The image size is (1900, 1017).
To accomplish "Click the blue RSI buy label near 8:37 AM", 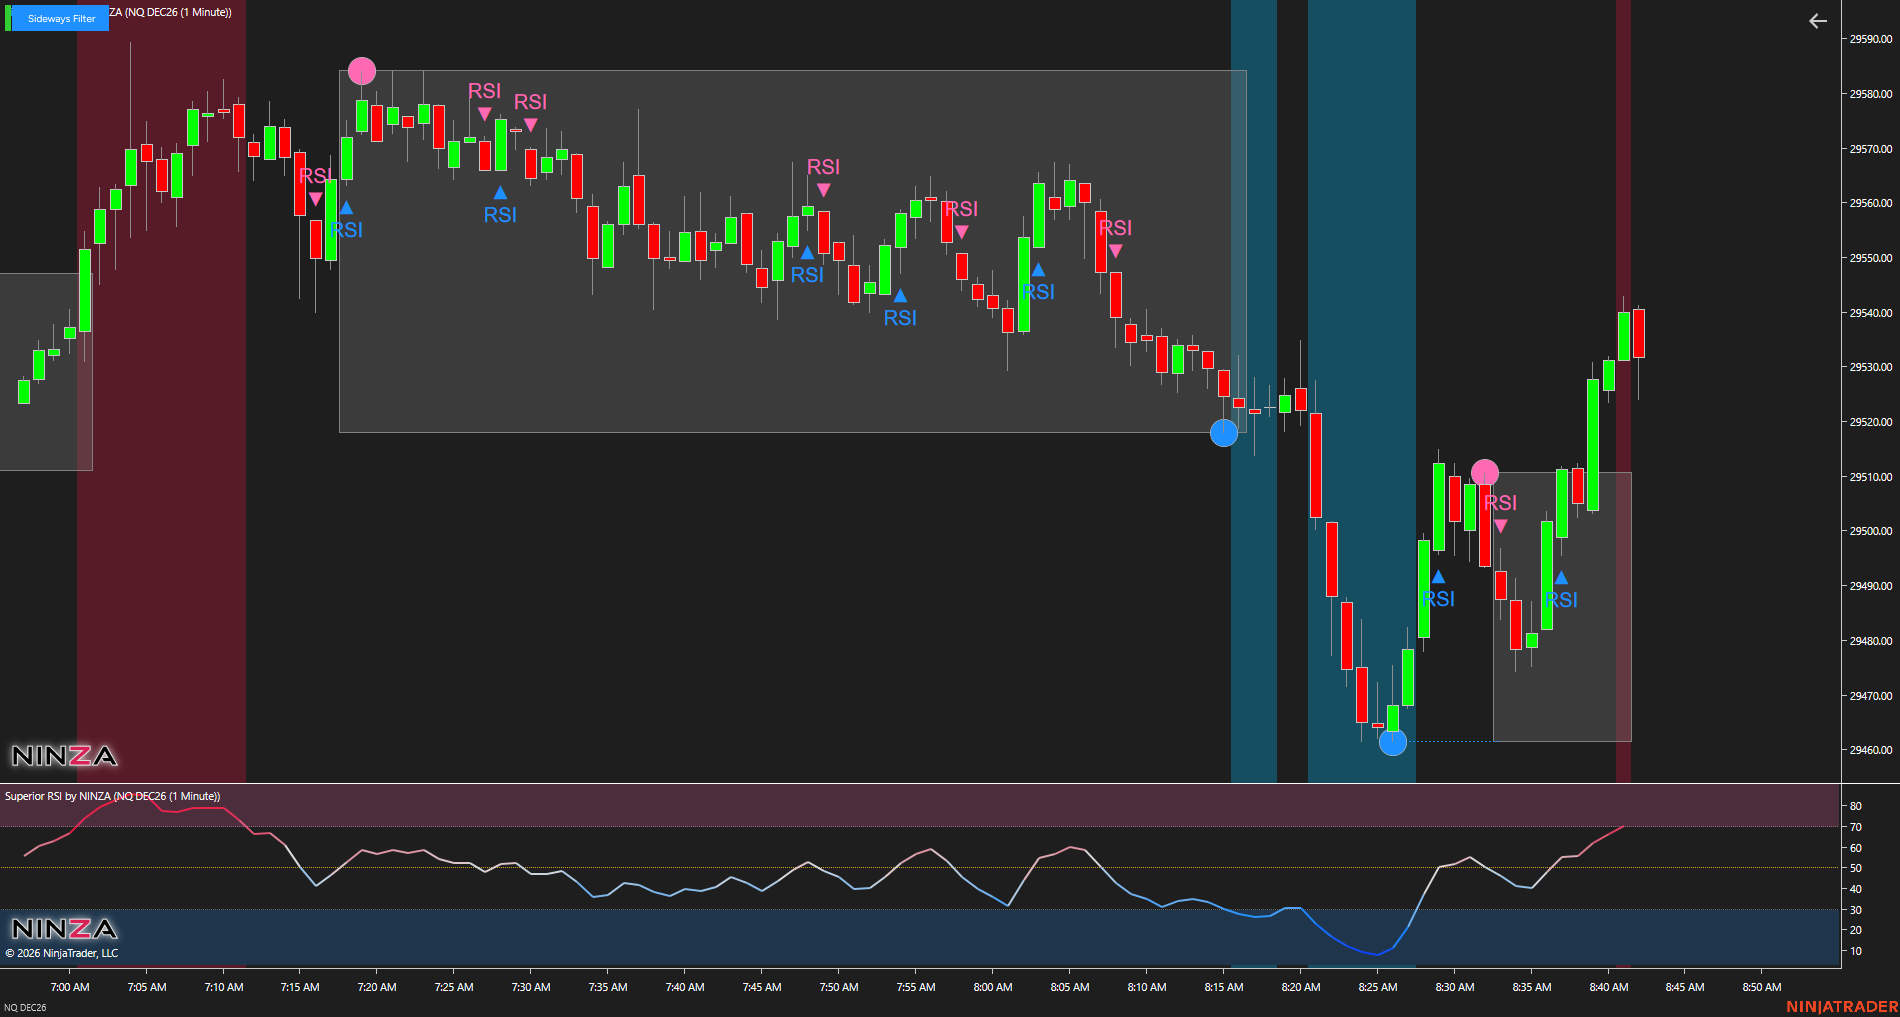I will pos(1561,600).
